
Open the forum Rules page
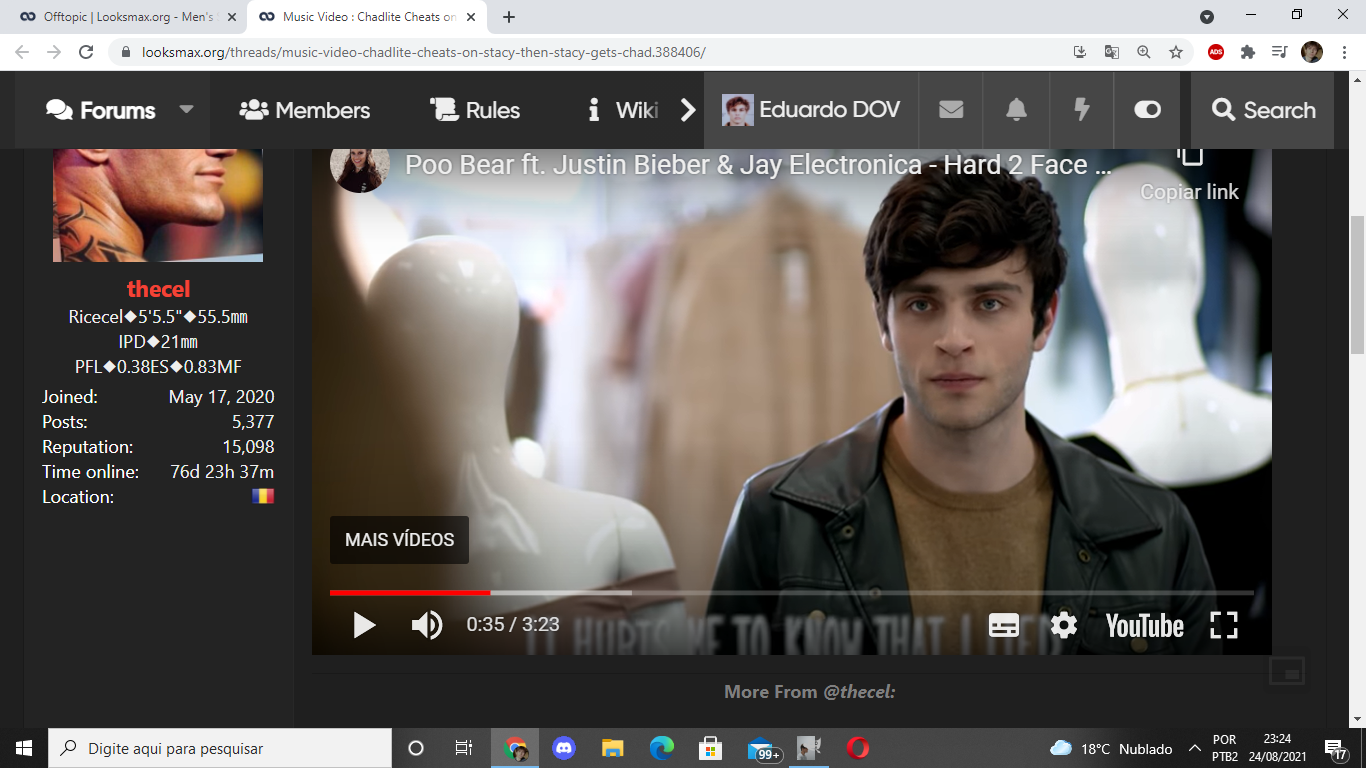(475, 110)
